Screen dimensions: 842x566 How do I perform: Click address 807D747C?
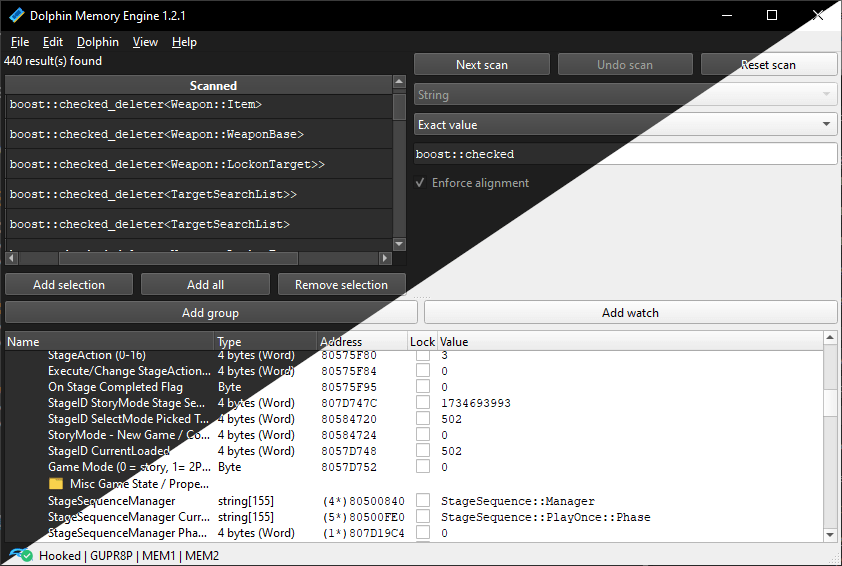349,403
